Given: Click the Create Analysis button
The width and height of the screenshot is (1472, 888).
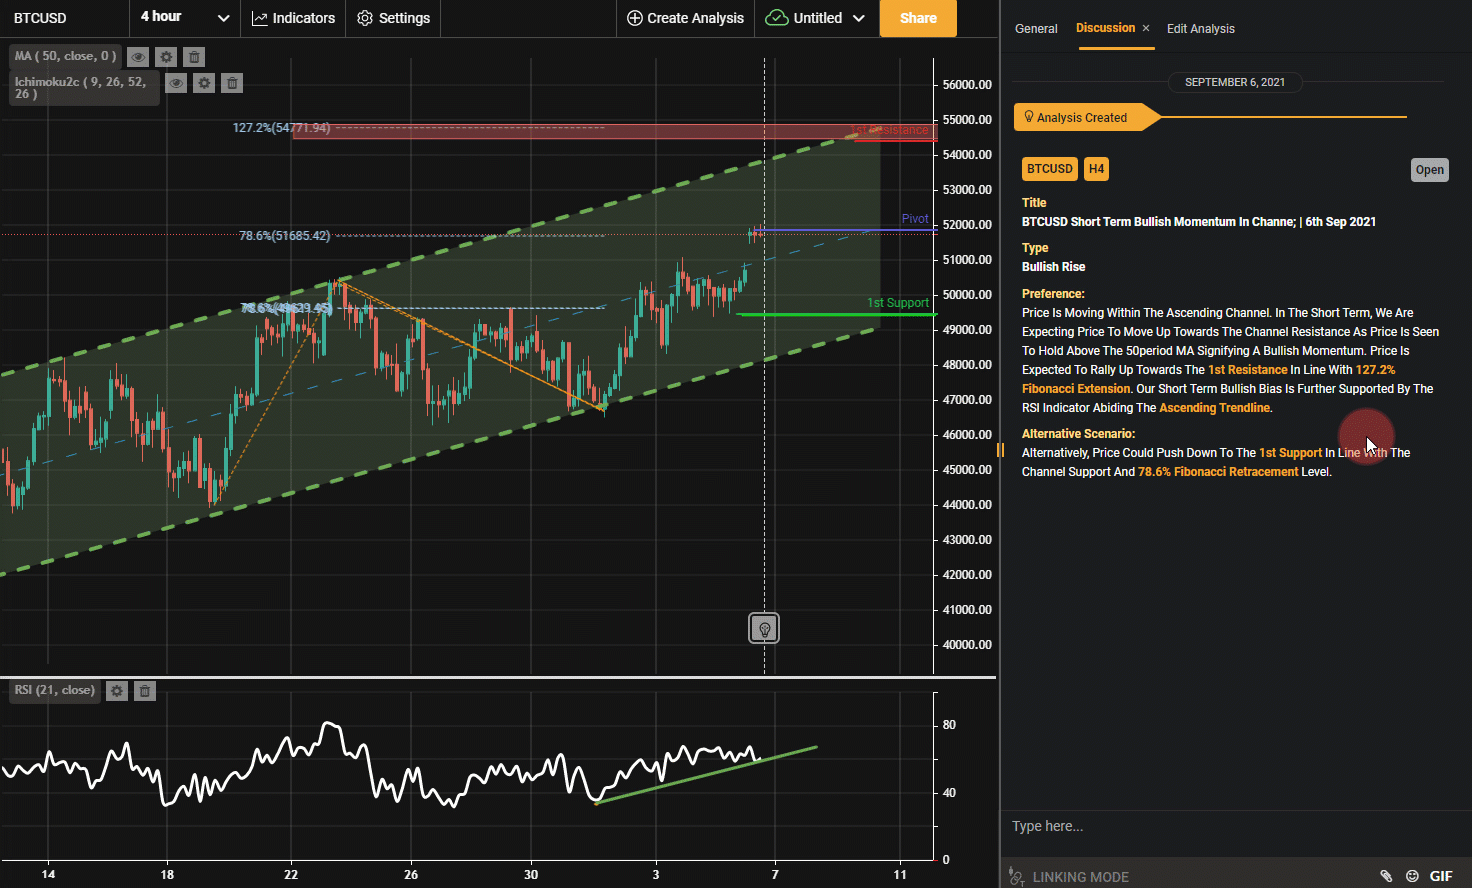Looking at the screenshot, I should (685, 18).
